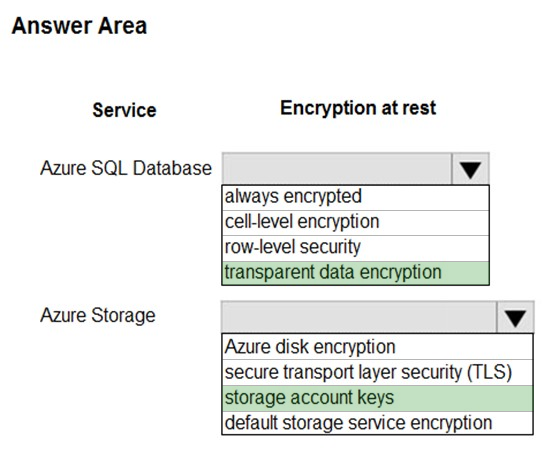The width and height of the screenshot is (544, 451).
Task: Click the Azure SQL Database label
Action: click(x=126, y=168)
